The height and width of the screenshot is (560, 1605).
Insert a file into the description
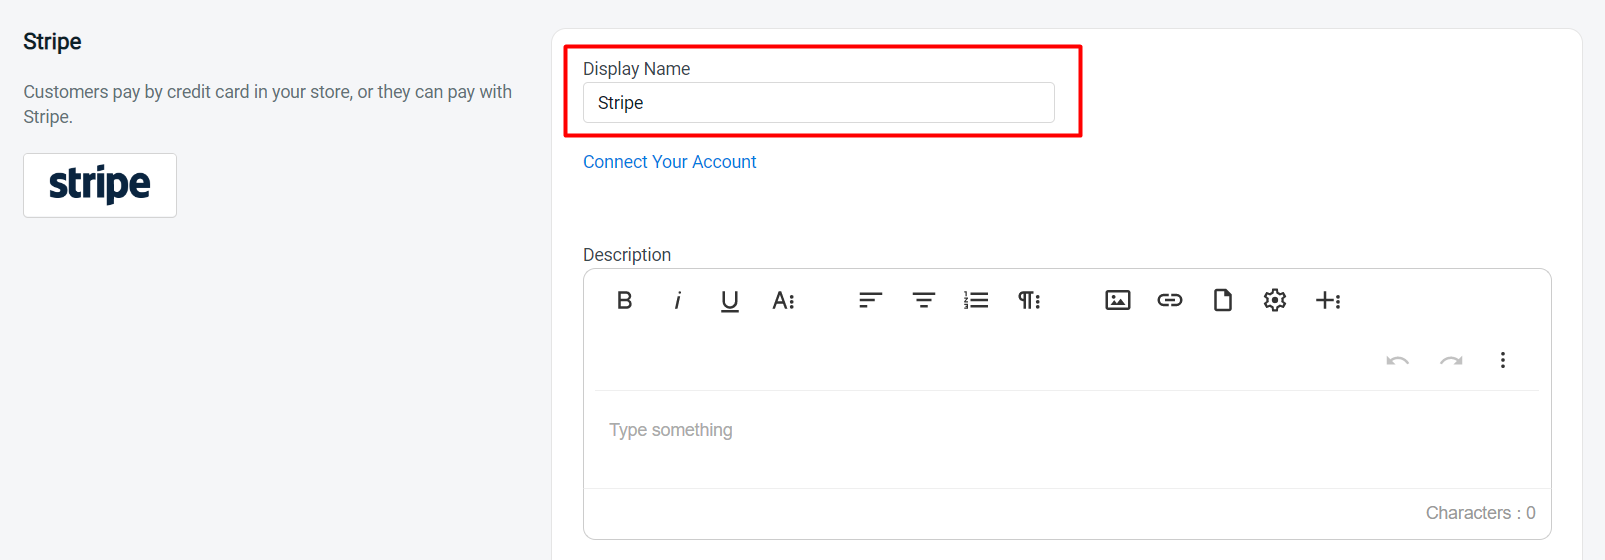tap(1223, 300)
